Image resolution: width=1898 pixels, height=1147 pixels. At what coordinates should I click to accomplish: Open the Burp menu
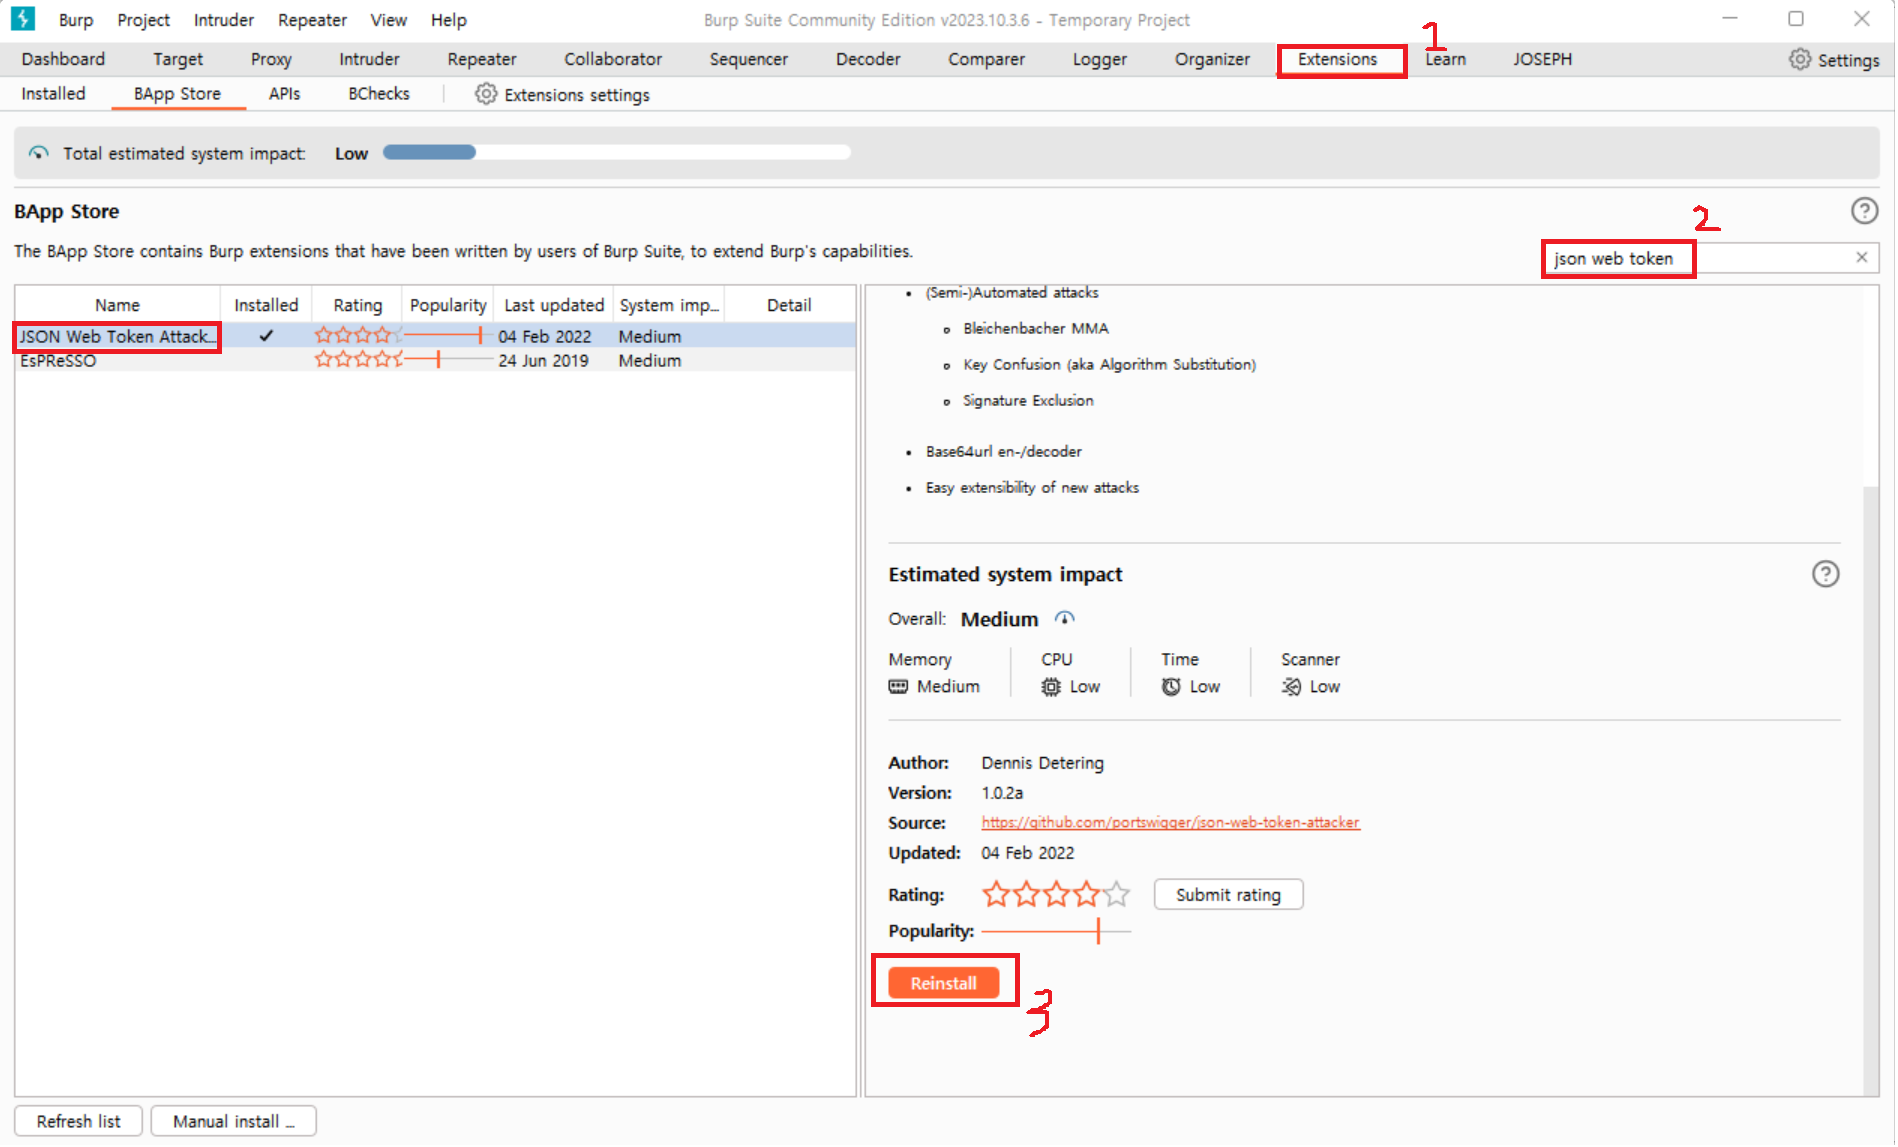coord(76,20)
